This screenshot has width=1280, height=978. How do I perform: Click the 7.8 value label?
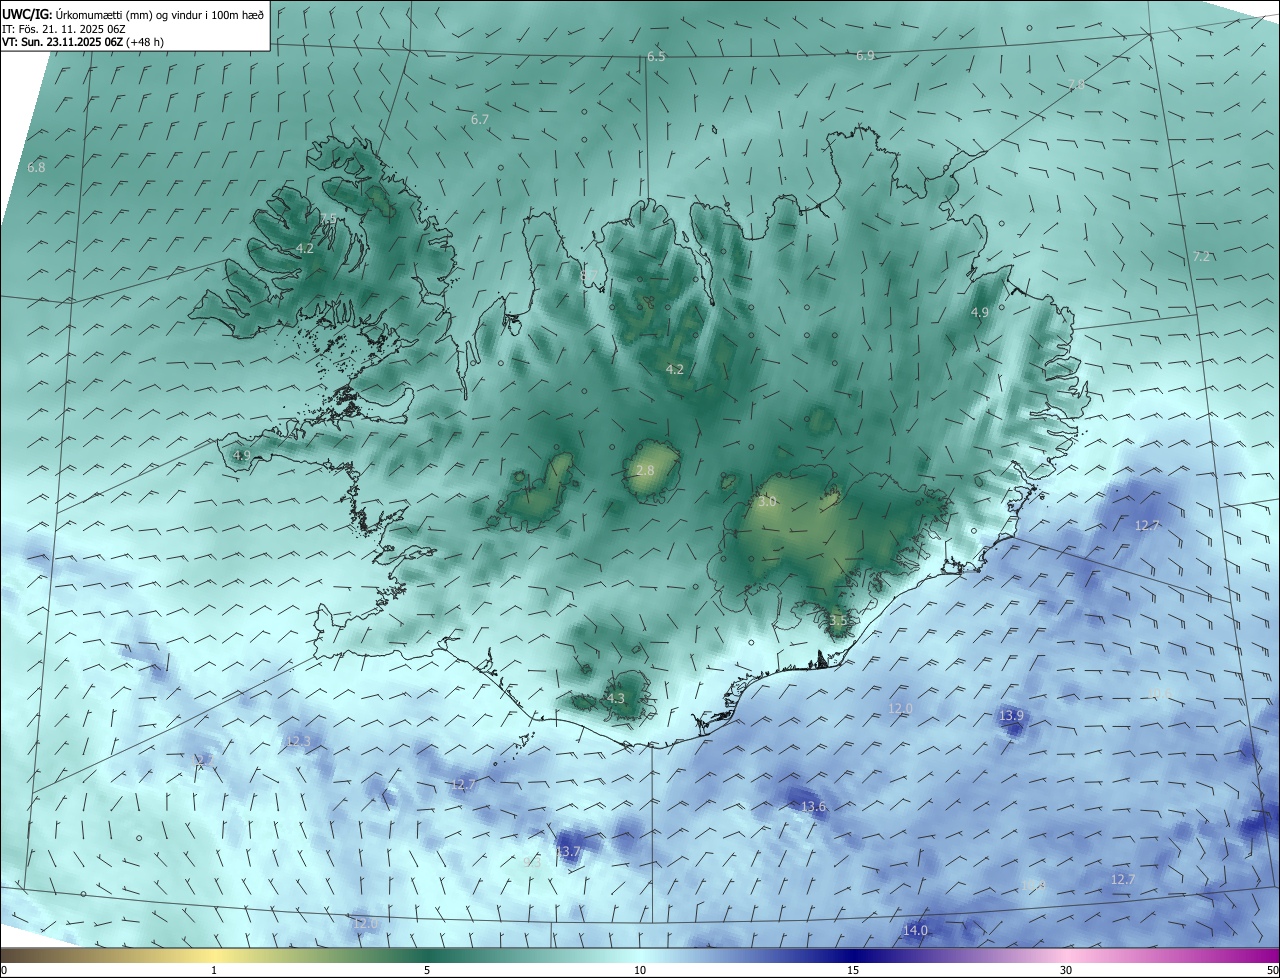click(1076, 85)
